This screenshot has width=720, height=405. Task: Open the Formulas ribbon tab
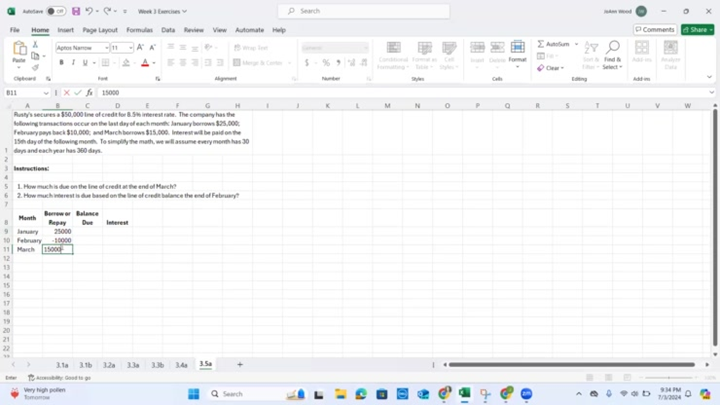click(x=139, y=30)
